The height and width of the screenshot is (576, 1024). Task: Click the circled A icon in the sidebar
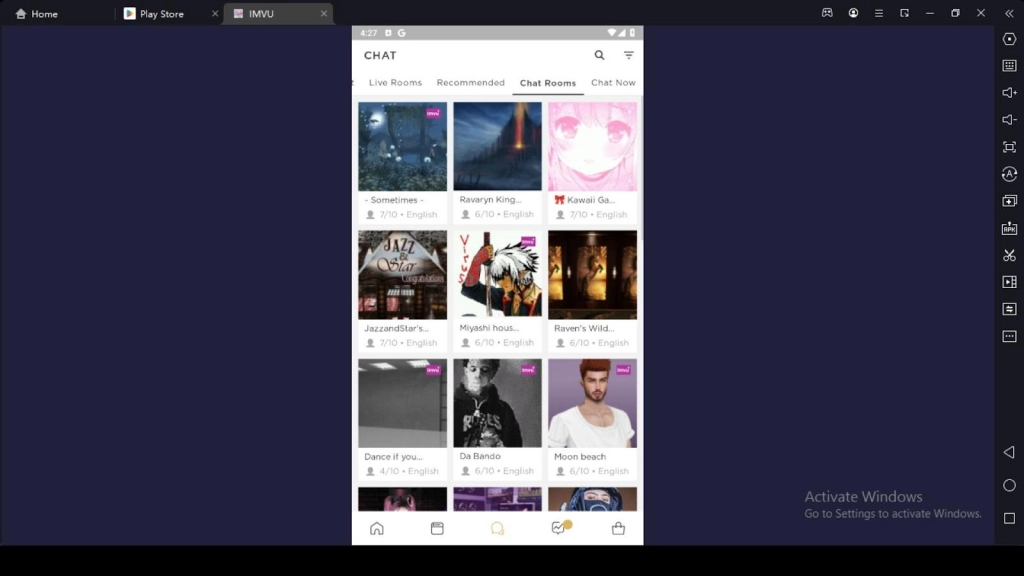point(1009,174)
